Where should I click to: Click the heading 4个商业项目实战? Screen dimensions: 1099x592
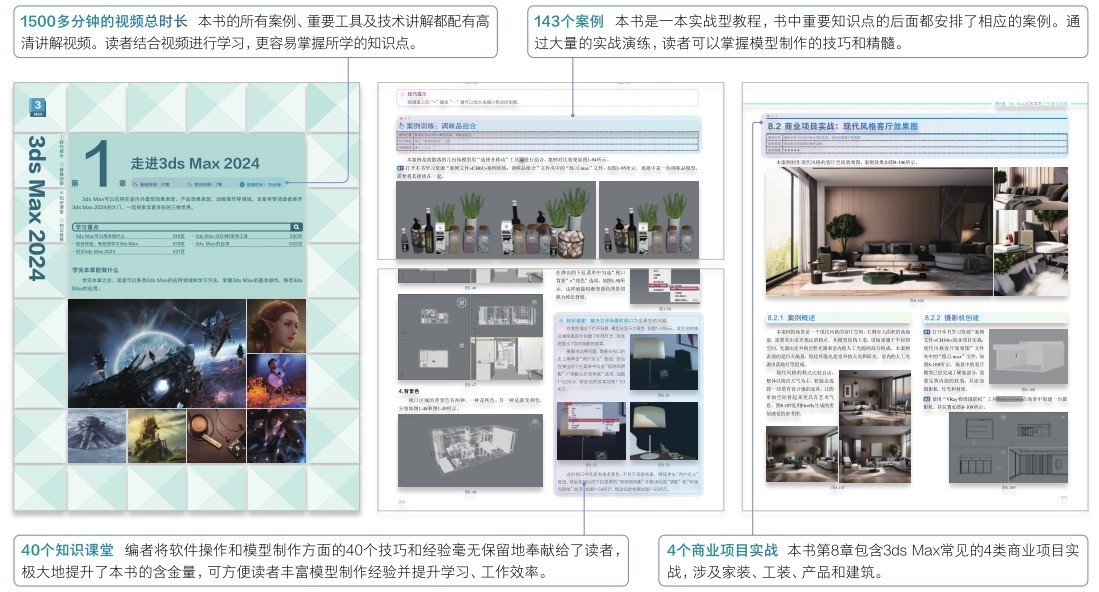[722, 550]
